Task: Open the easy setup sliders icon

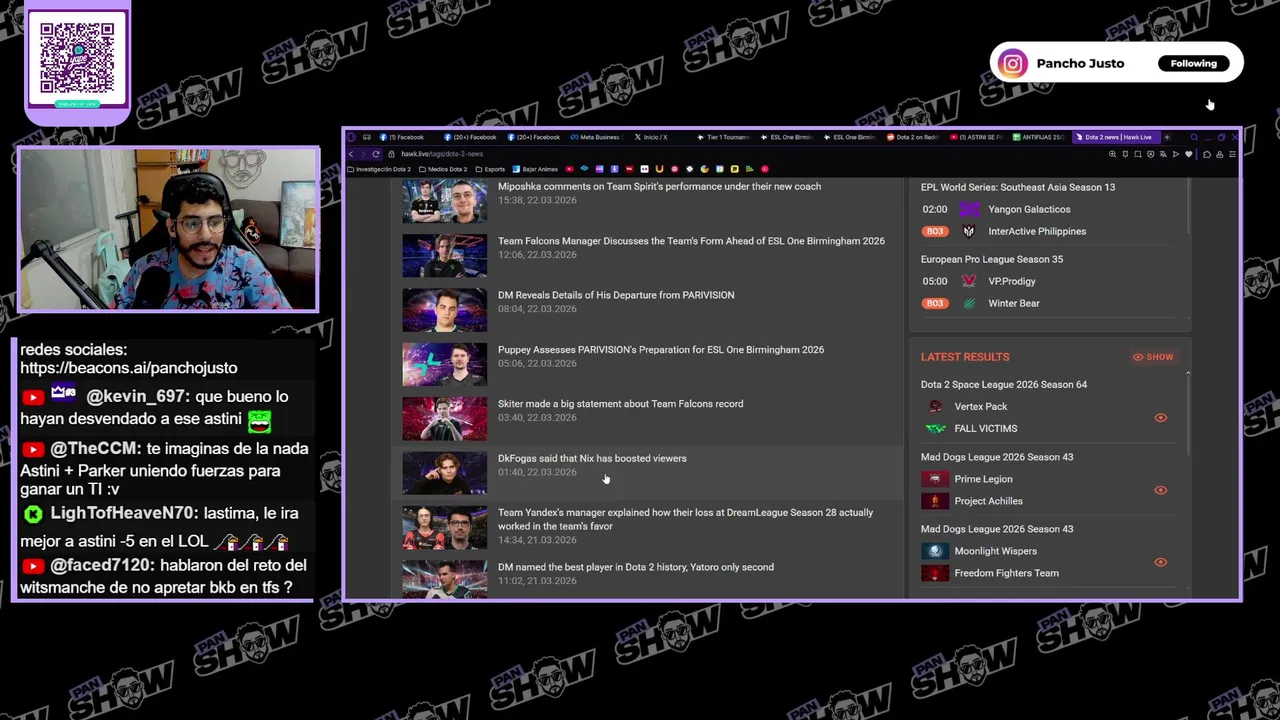Action: point(1233,154)
